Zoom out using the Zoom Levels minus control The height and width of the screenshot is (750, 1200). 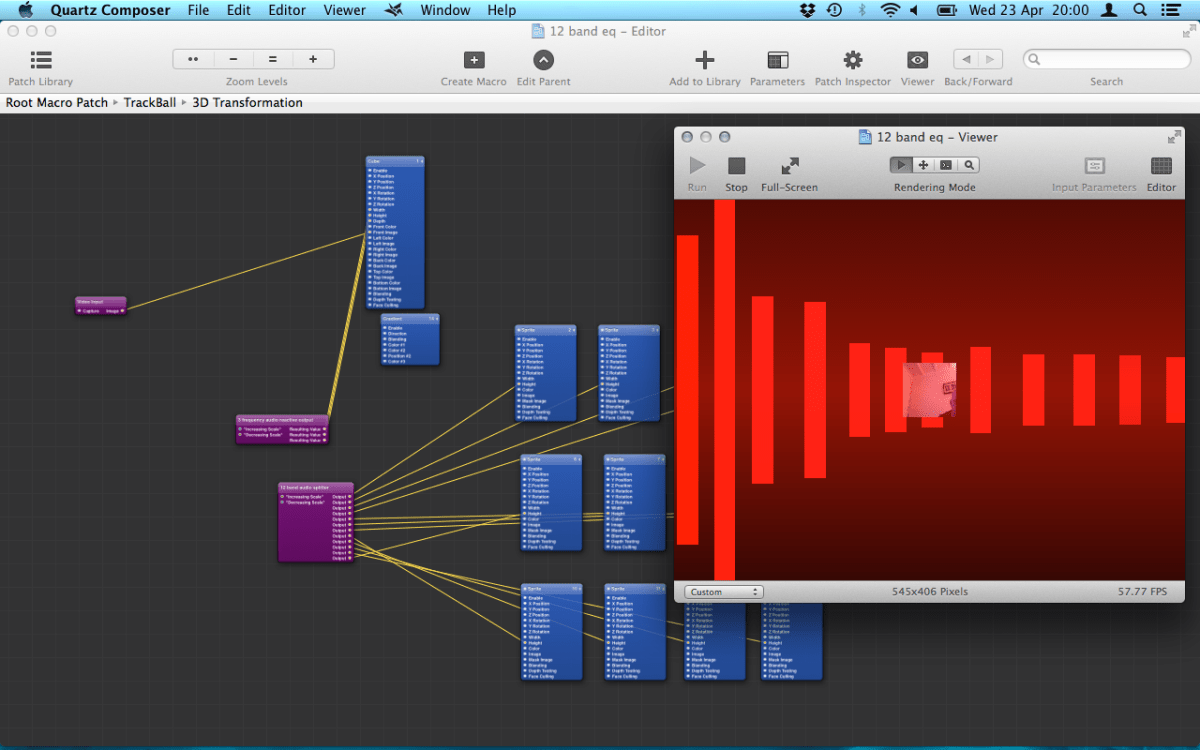tap(232, 58)
